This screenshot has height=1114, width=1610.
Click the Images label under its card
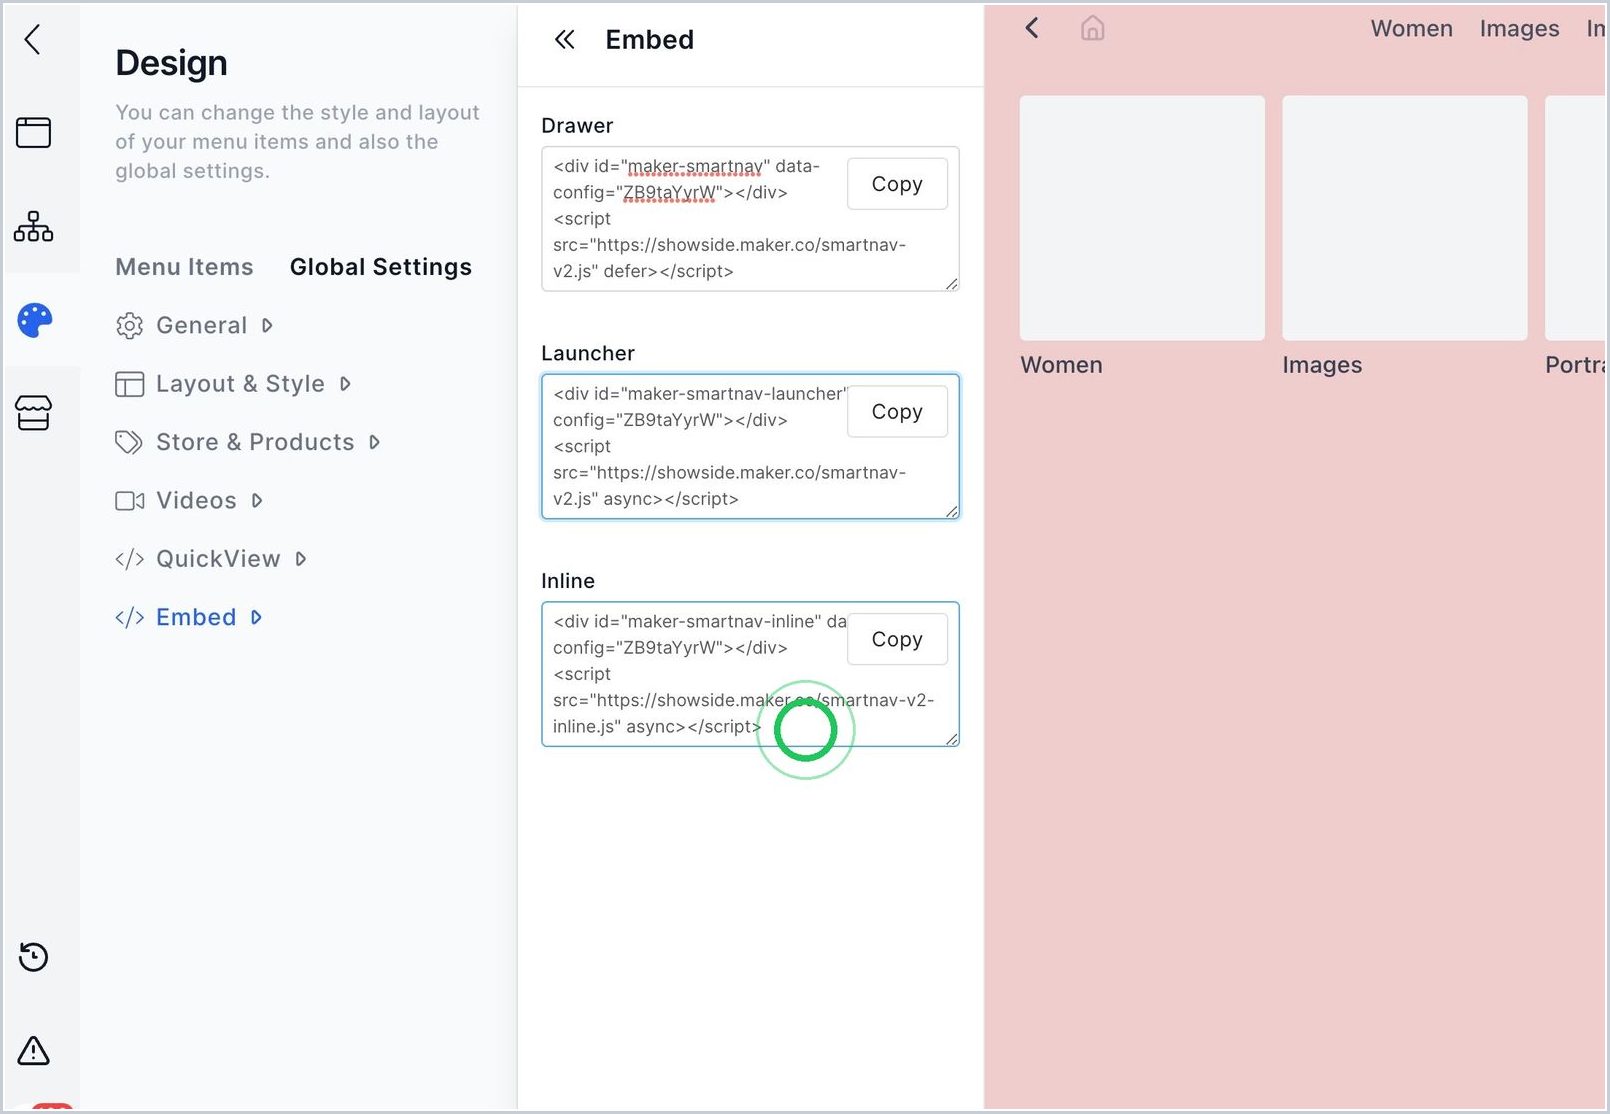[x=1322, y=365]
